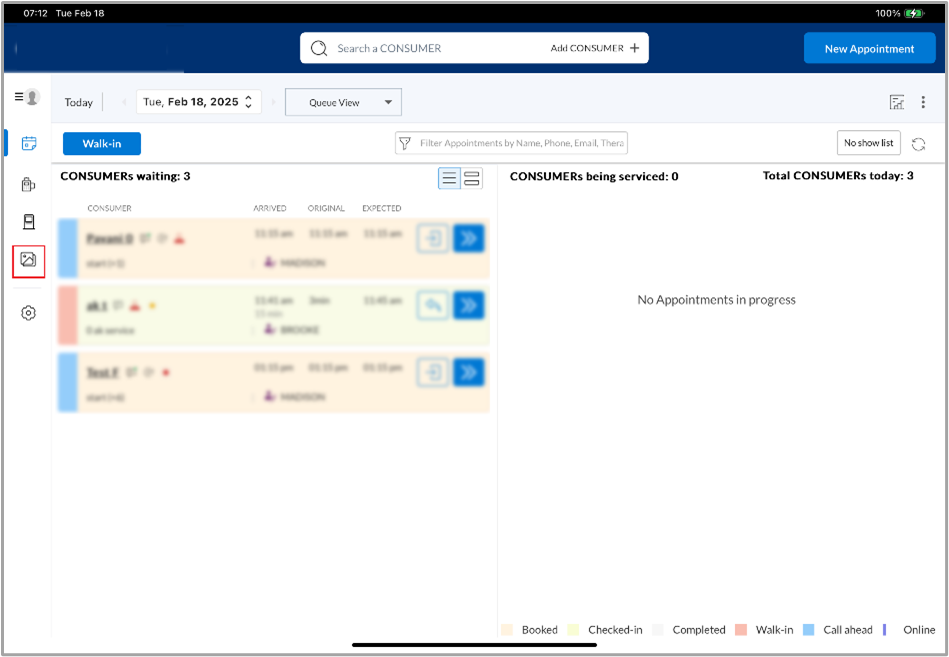Click 'No Appointments in progress' message
949x657 pixels.
717,299
